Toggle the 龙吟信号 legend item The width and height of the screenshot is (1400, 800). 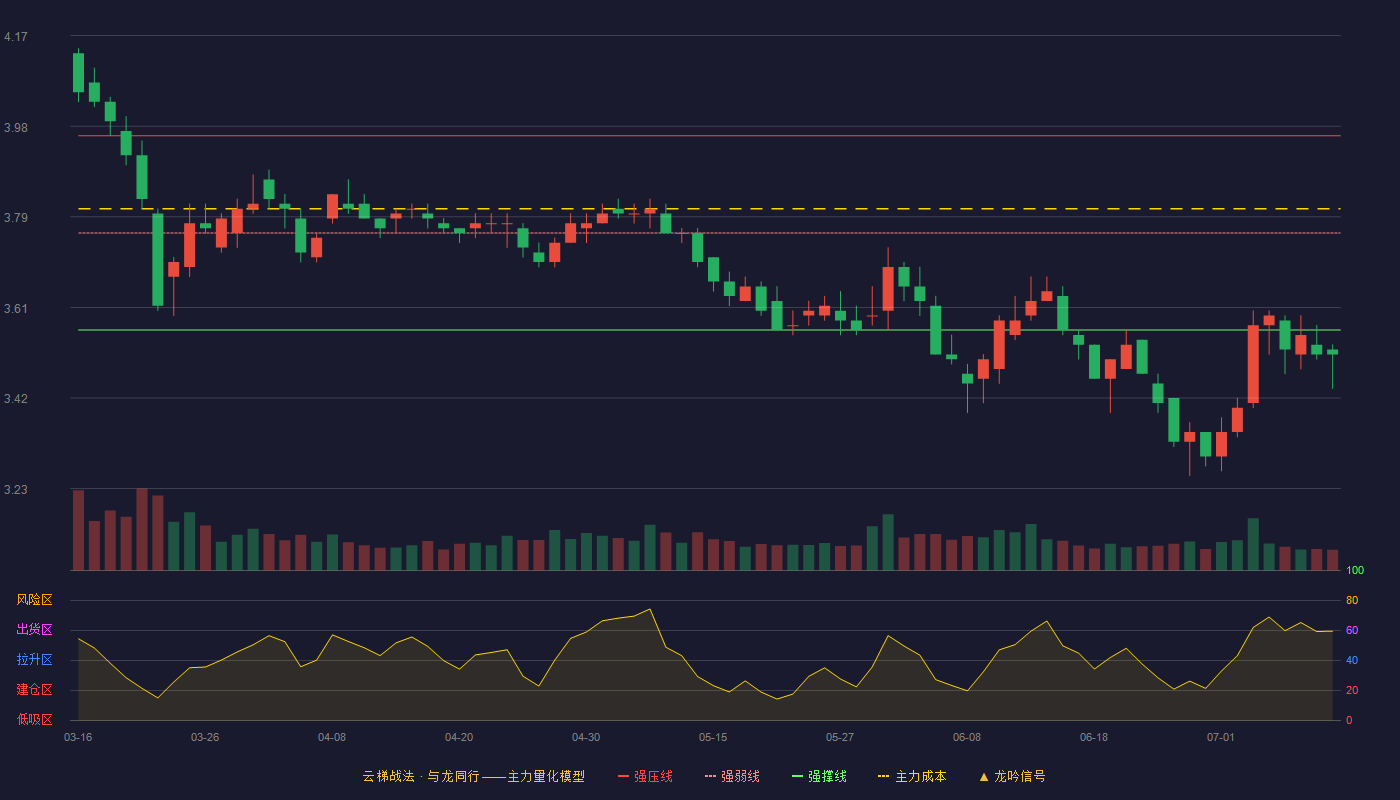[x=1012, y=776]
